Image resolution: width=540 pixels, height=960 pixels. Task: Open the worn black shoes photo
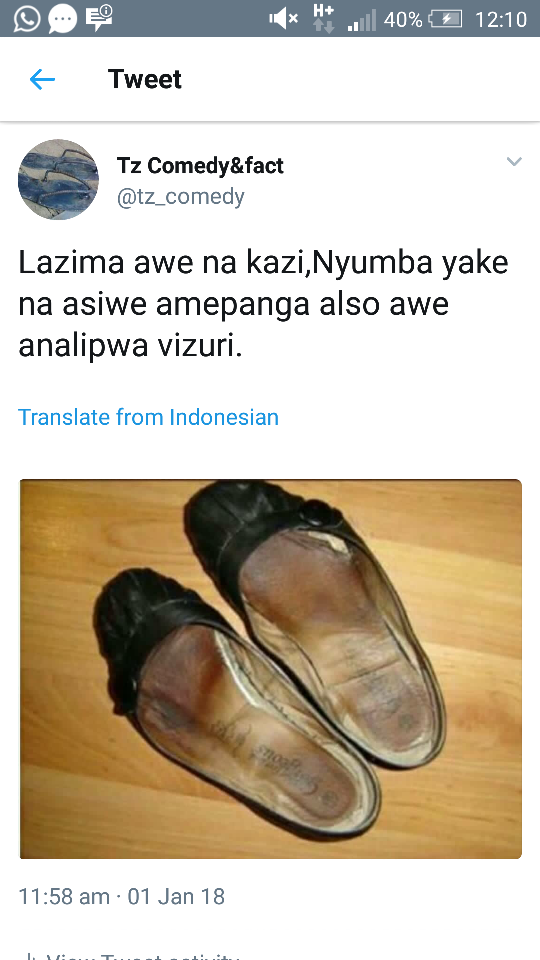click(271, 669)
